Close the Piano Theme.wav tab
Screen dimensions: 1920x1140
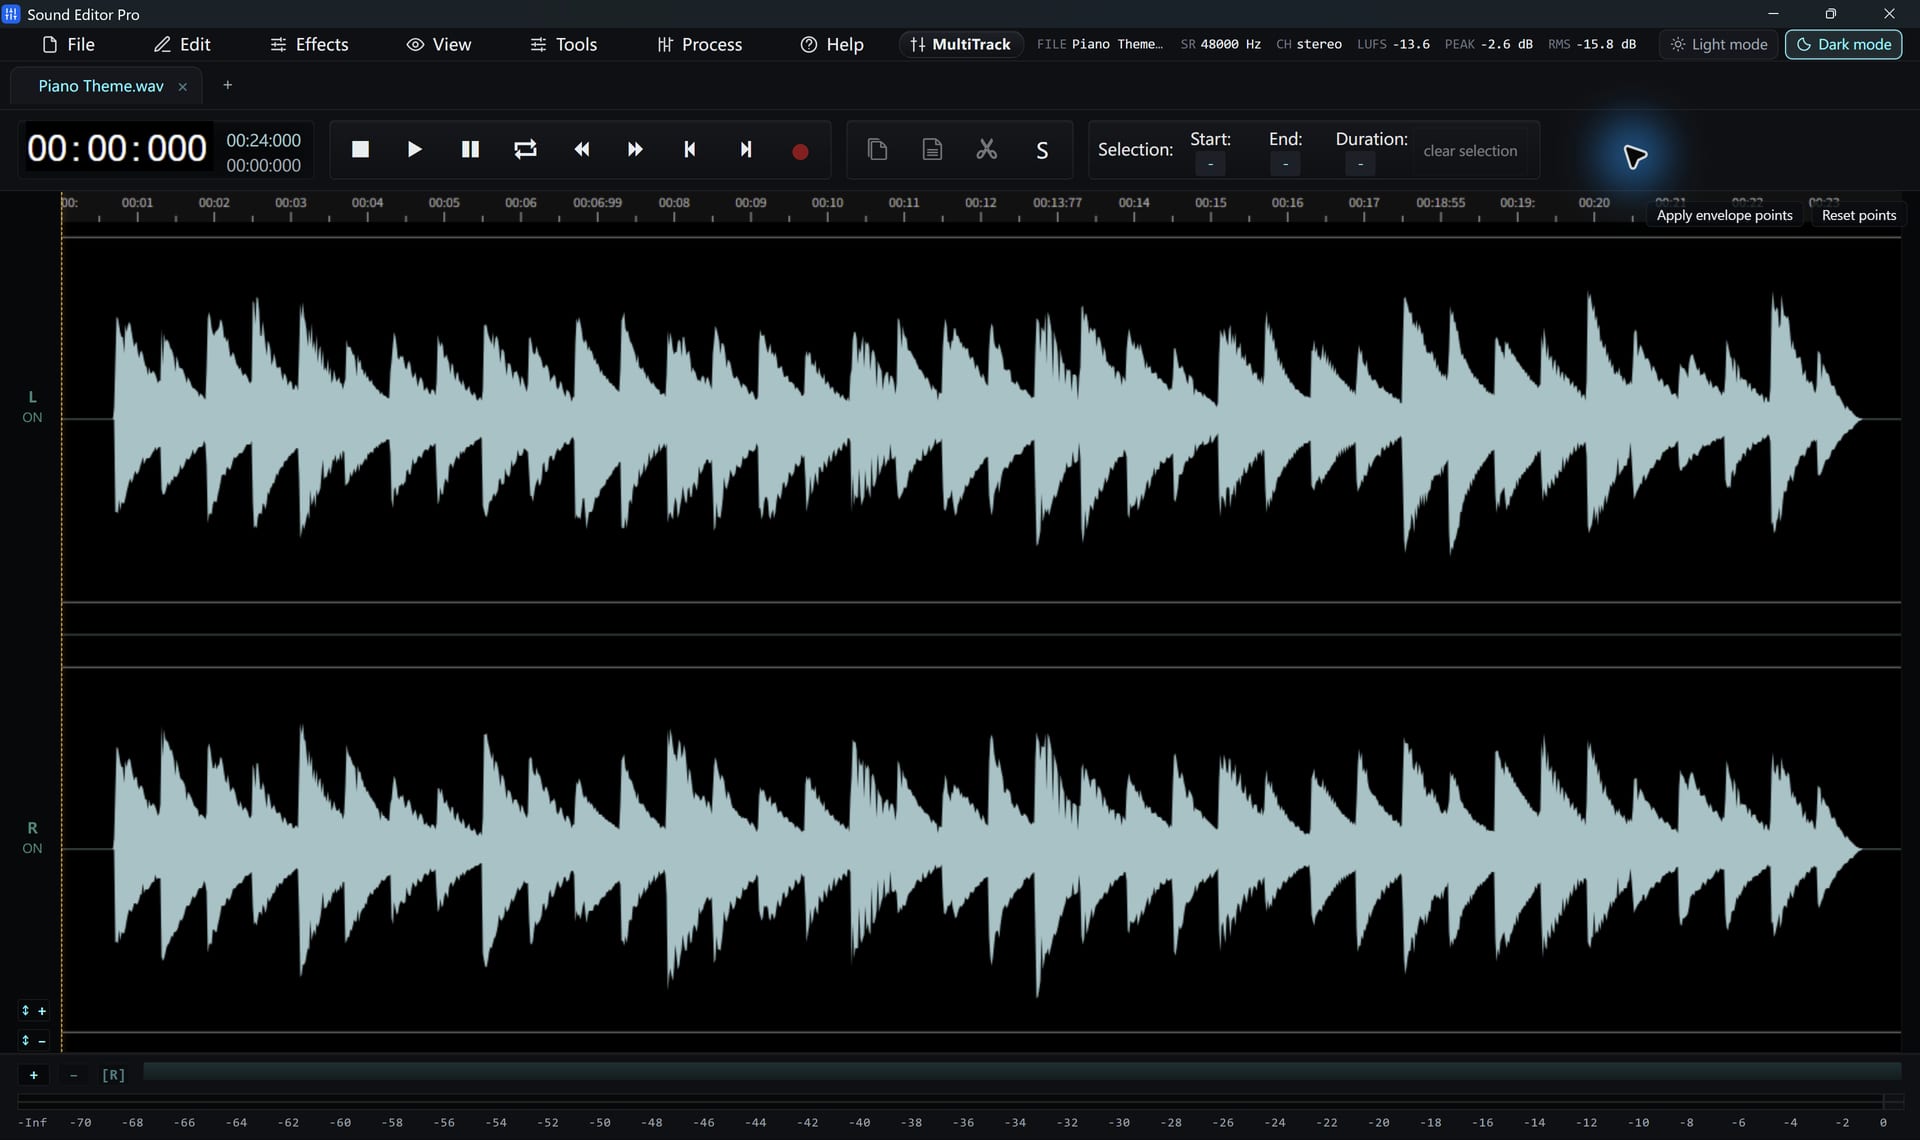tap(182, 87)
